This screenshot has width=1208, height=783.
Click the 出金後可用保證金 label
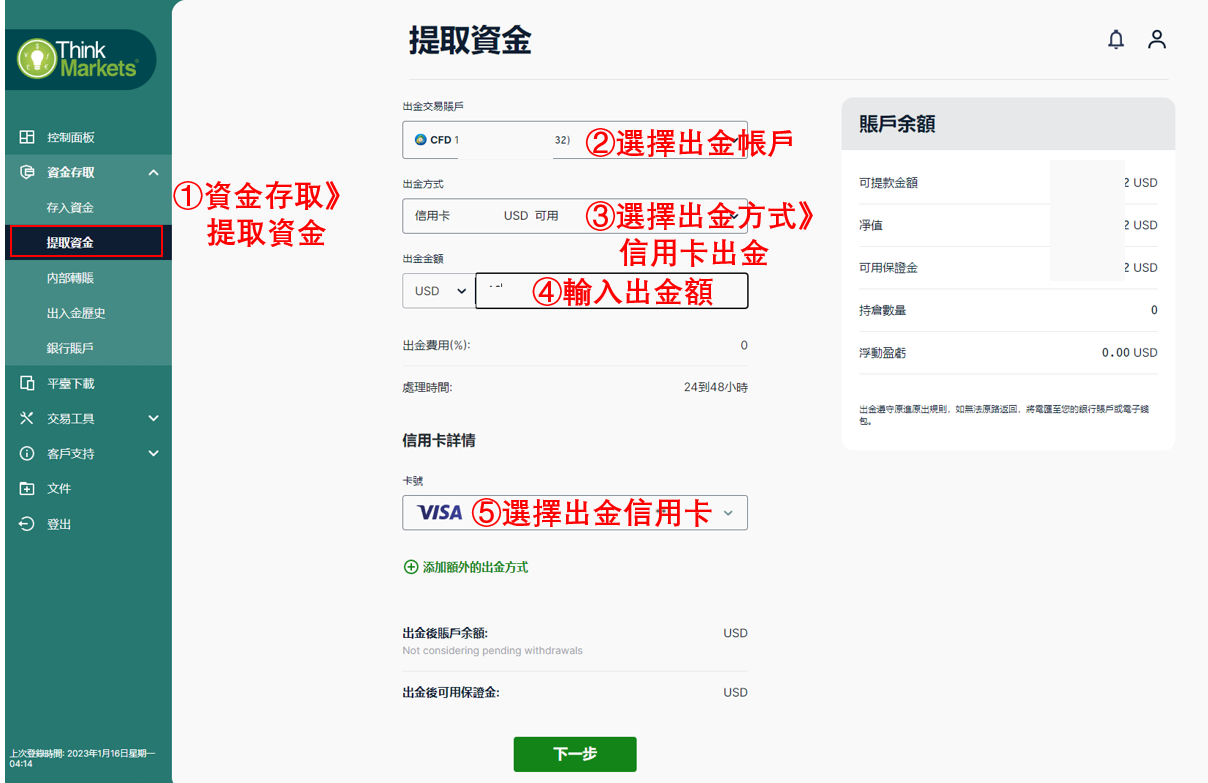tap(451, 692)
